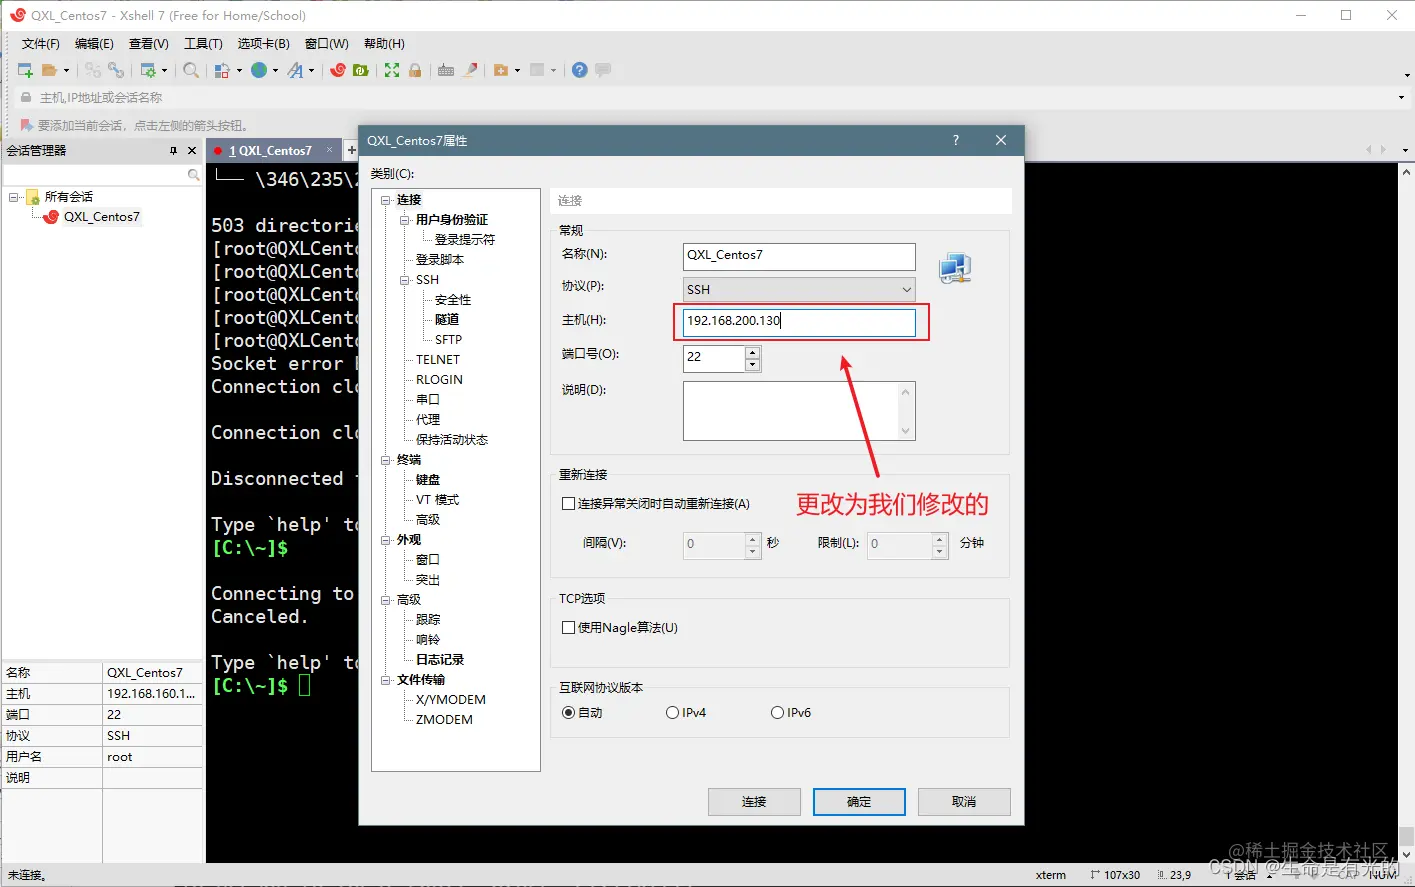The width and height of the screenshot is (1415, 887).
Task: Open the protocol dropdown showing SSH
Action: click(904, 289)
